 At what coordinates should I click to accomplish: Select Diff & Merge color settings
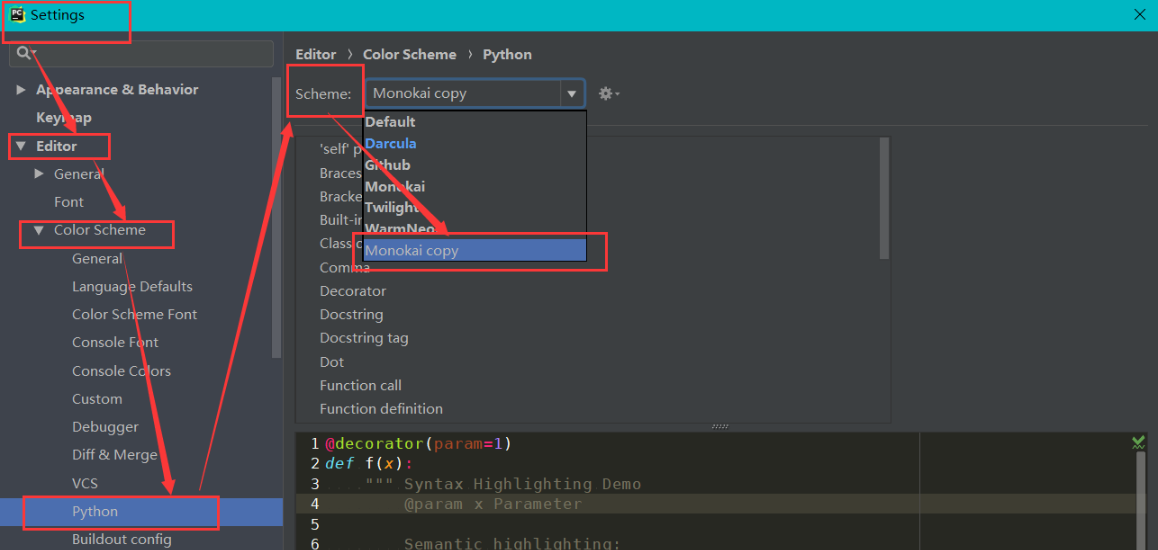114,456
